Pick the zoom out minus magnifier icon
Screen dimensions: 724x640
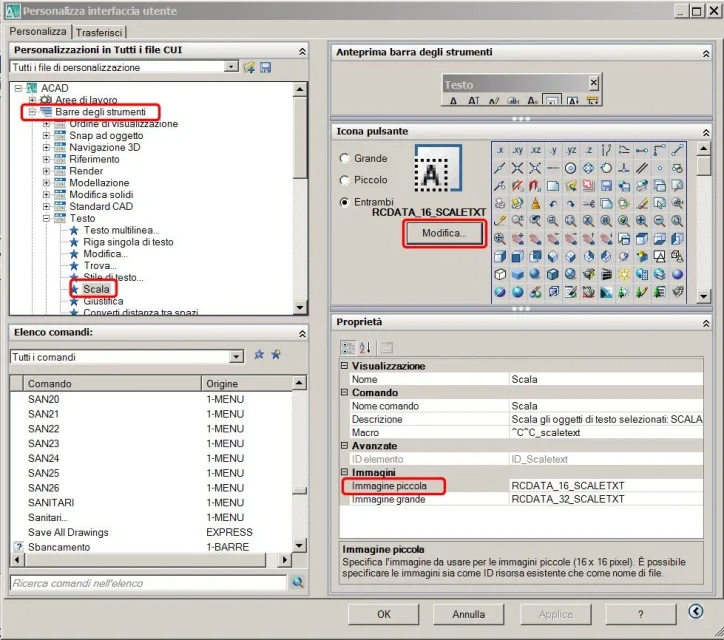pyautogui.click(x=660, y=221)
